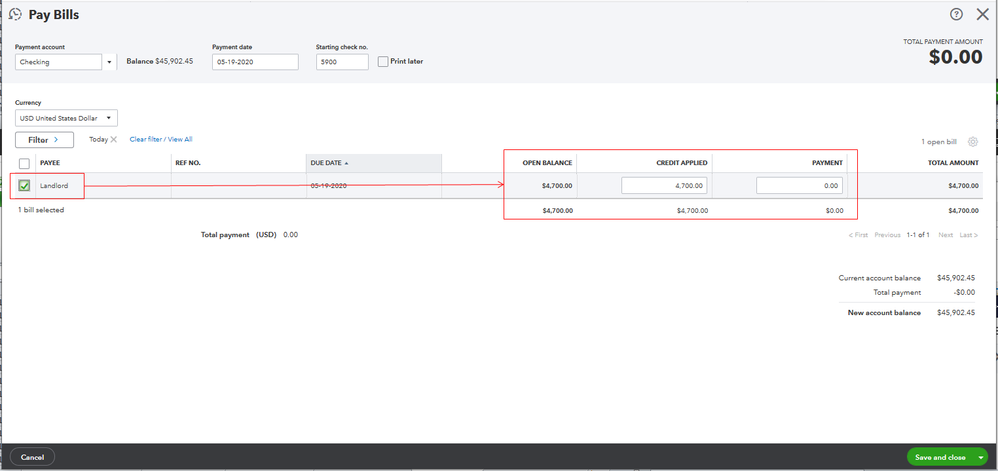Screen dimensions: 998x471
Task: Click the Current account balance label
Action: (880, 278)
